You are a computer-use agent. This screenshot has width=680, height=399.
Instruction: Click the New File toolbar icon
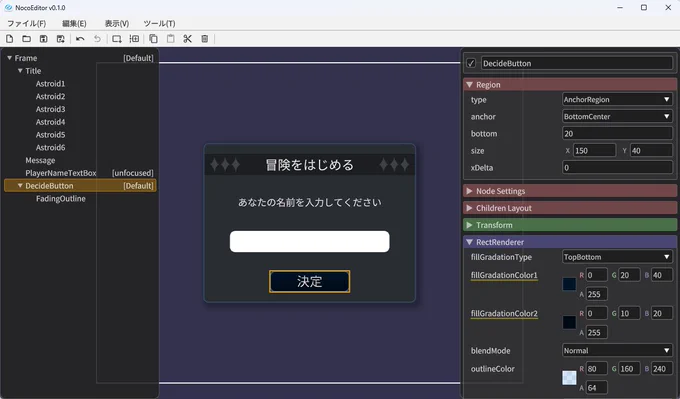pos(9,39)
